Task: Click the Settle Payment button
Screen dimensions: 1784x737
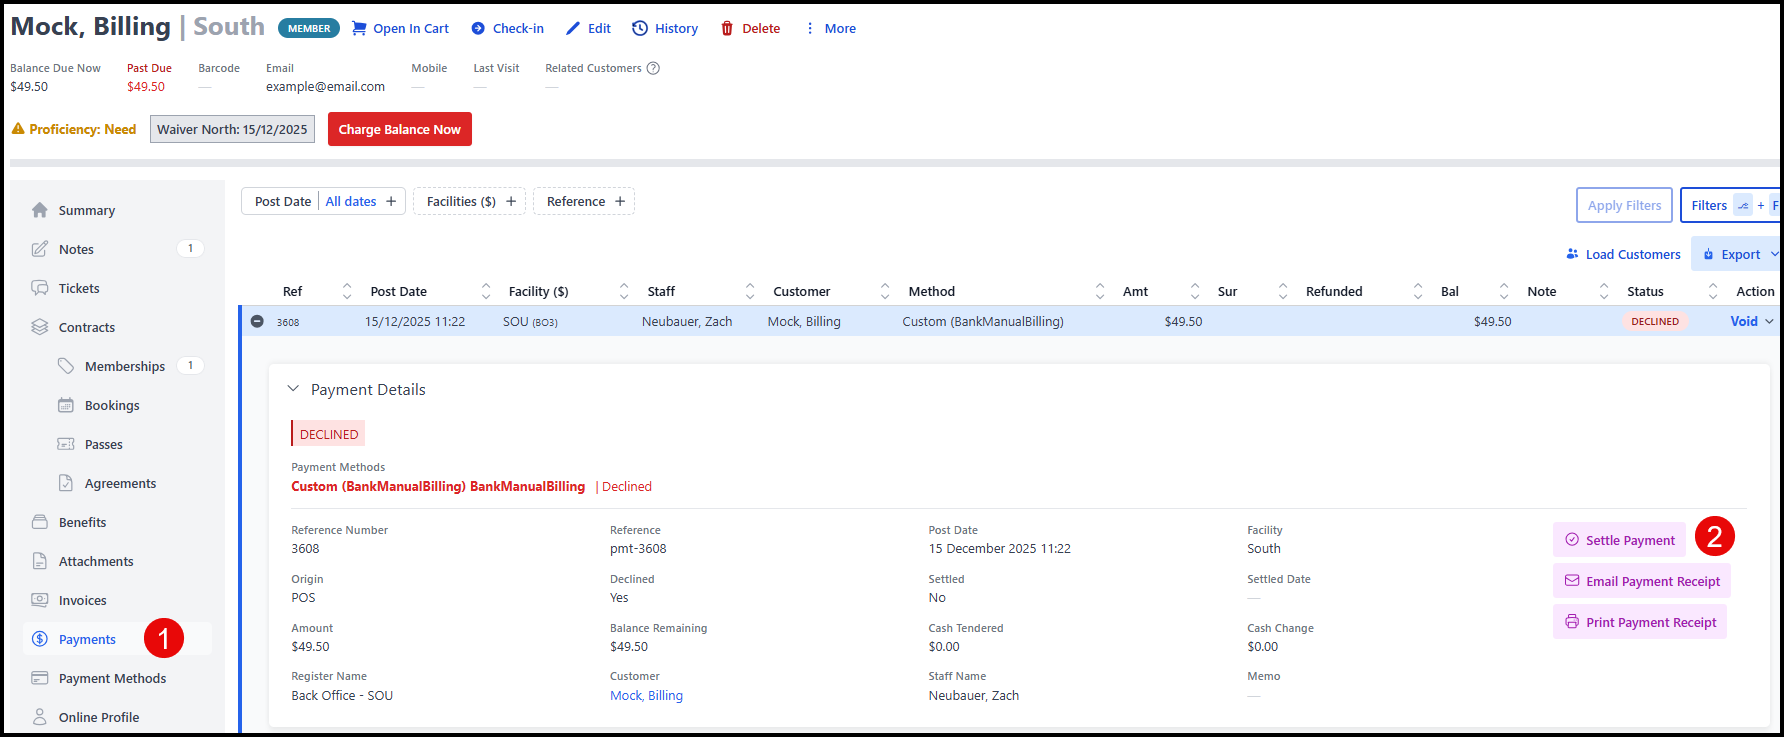Action: pyautogui.click(x=1619, y=540)
